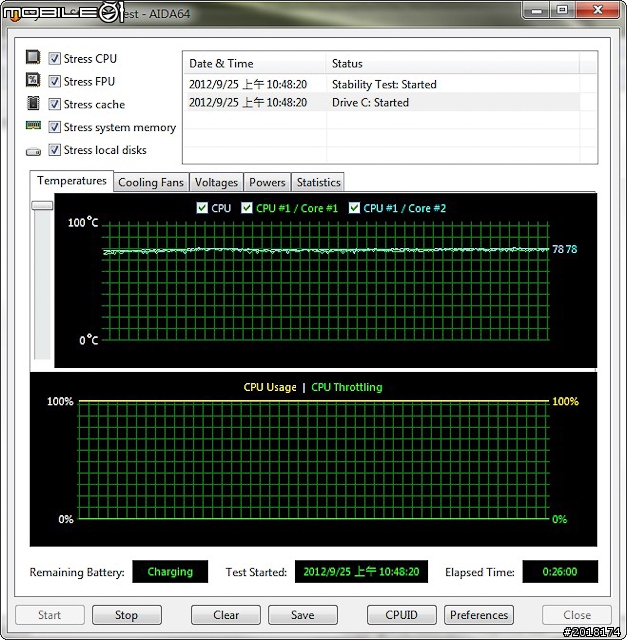The width and height of the screenshot is (627, 640).
Task: Click the cache chip icon beside Stress cache
Action: (x=33, y=103)
